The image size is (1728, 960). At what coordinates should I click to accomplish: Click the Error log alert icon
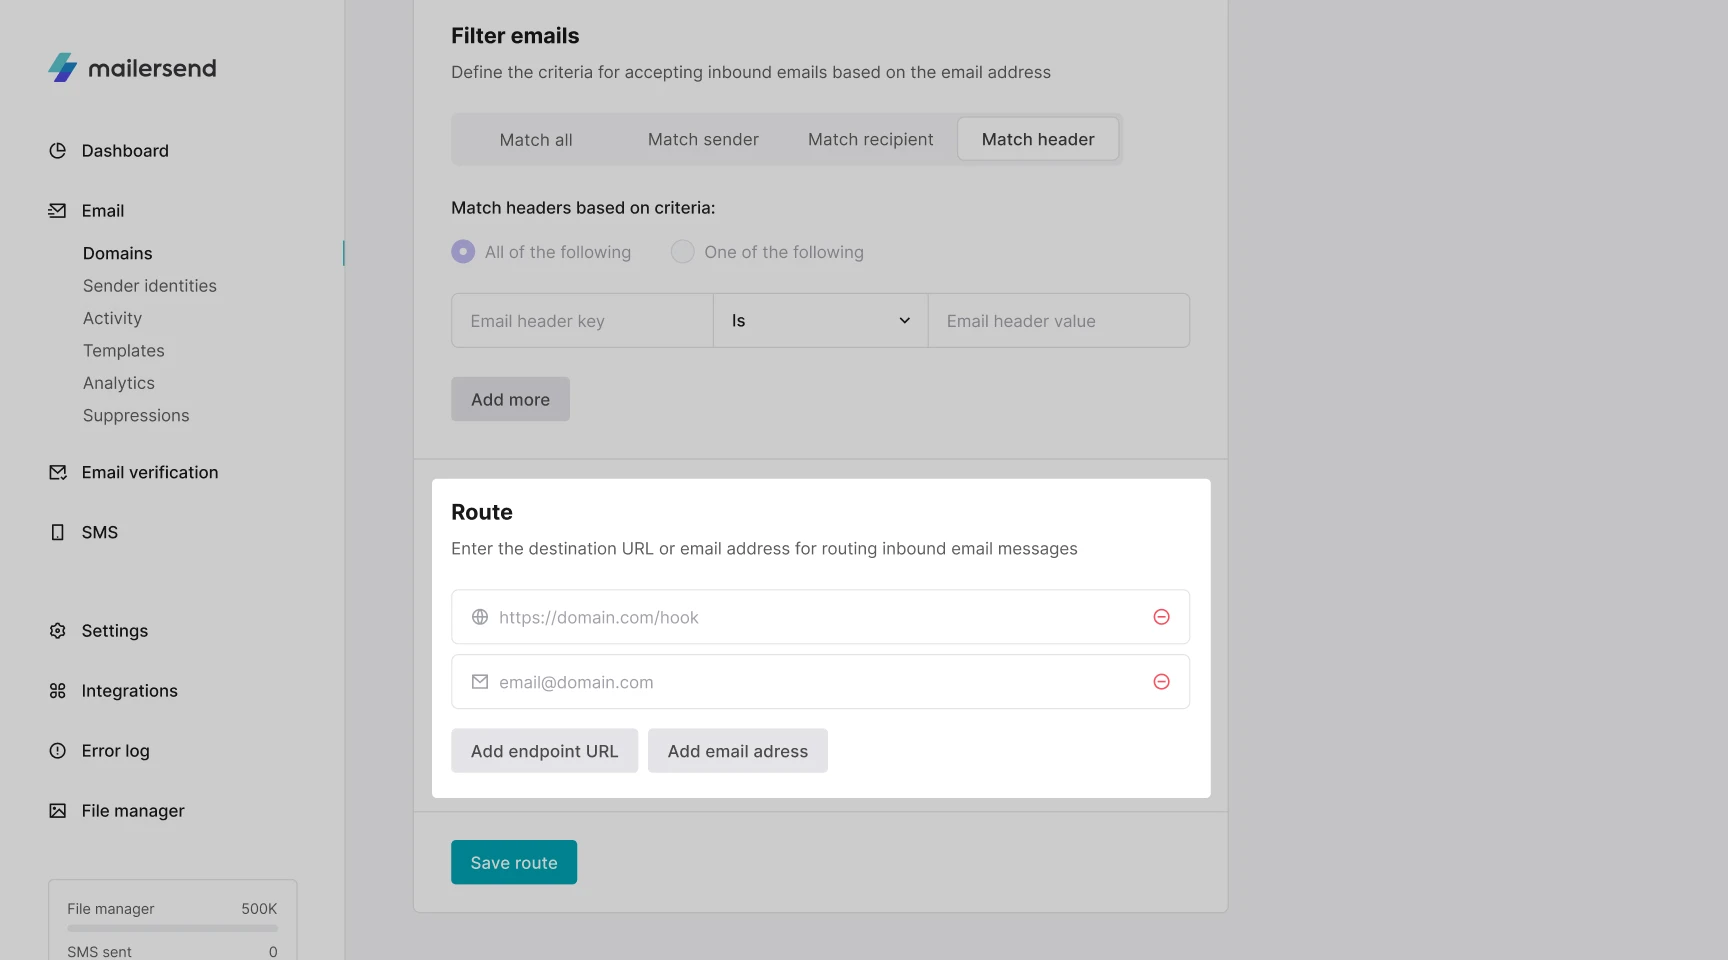coord(58,751)
